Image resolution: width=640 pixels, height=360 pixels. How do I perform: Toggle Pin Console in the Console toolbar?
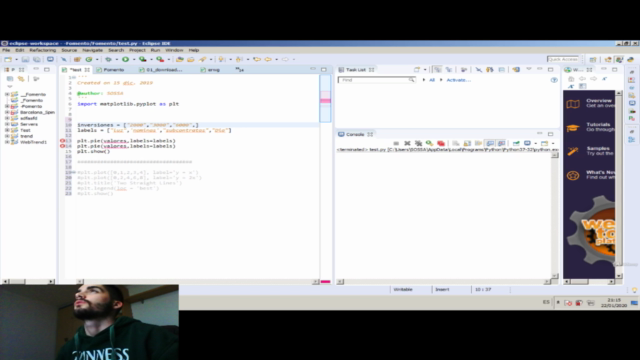[516, 143]
